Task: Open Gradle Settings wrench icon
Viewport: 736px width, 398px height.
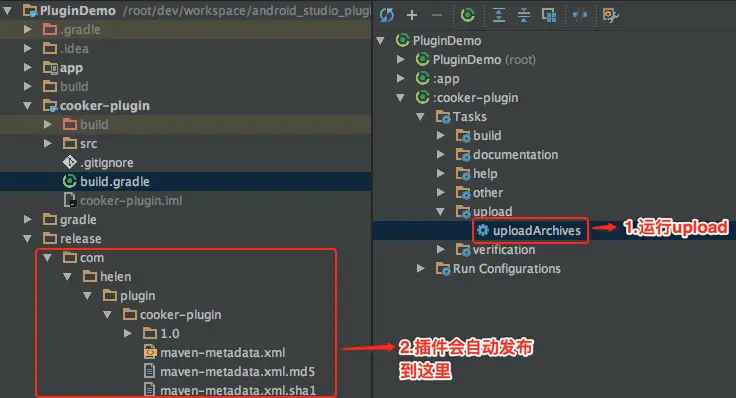Action: 610,15
